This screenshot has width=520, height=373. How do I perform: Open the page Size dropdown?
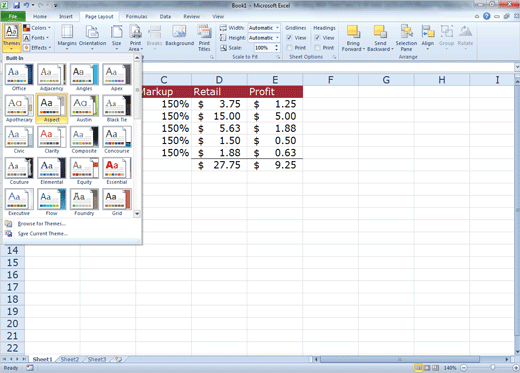pos(117,38)
